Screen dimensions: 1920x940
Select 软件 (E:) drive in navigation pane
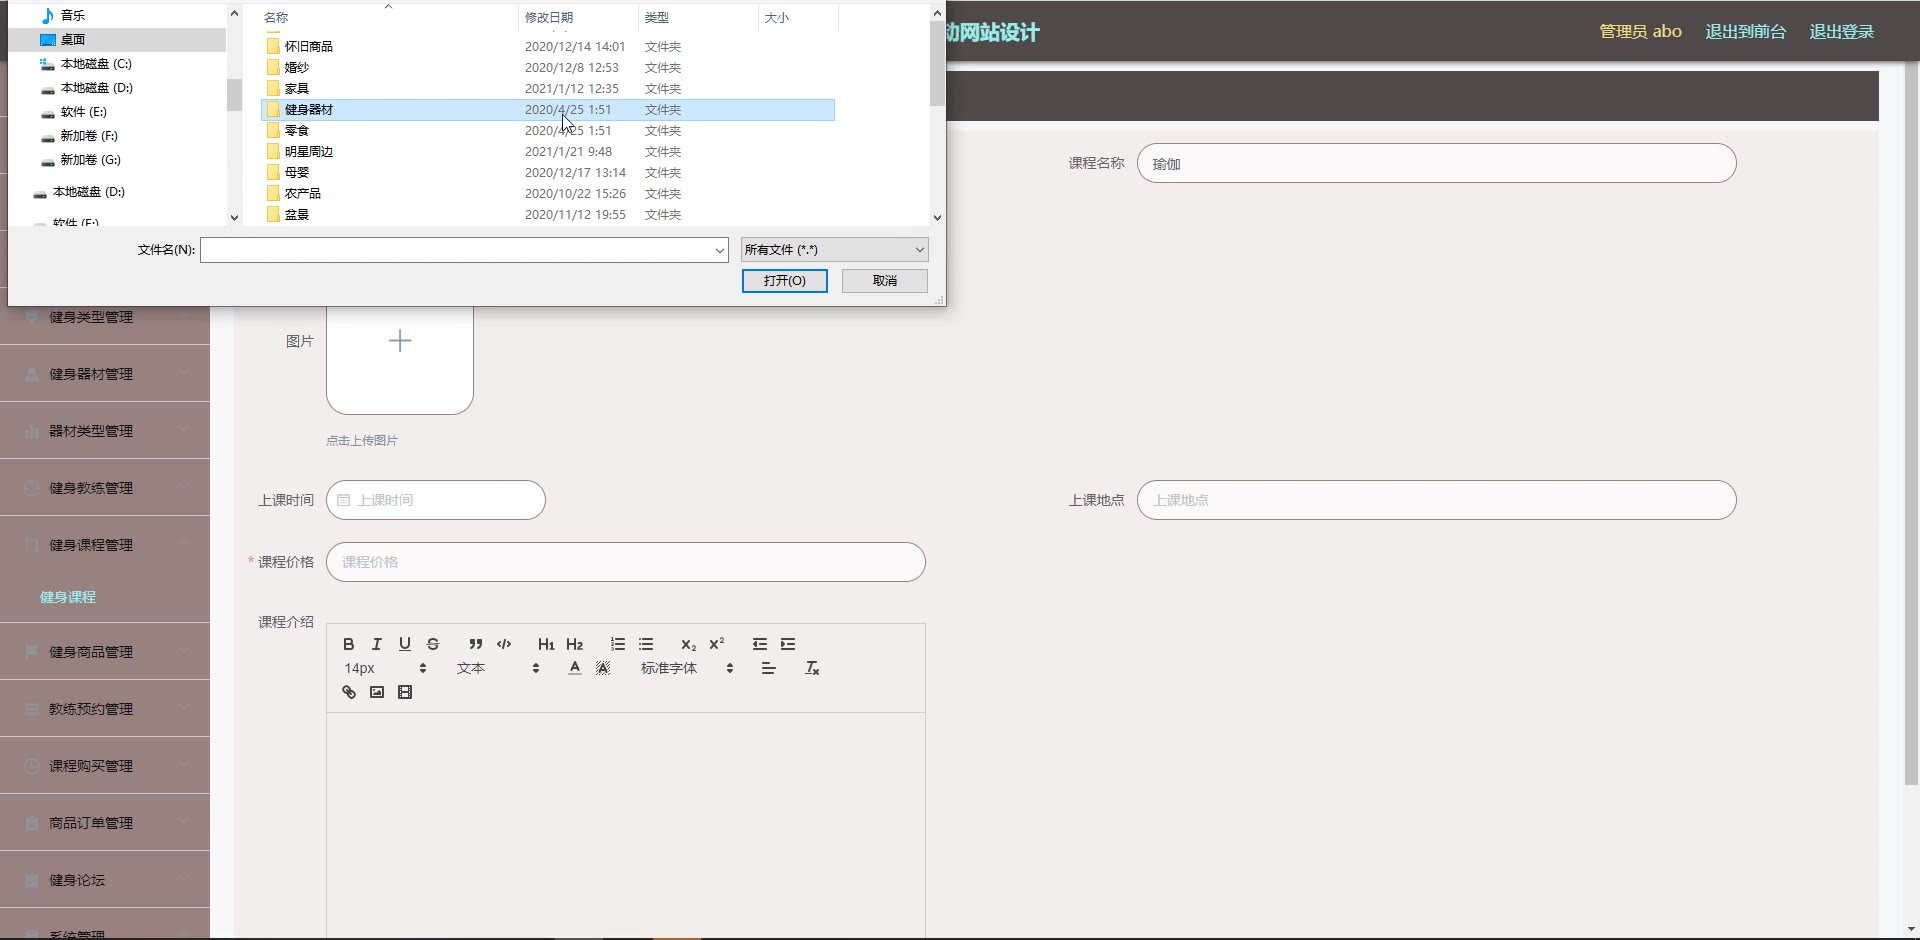click(83, 112)
